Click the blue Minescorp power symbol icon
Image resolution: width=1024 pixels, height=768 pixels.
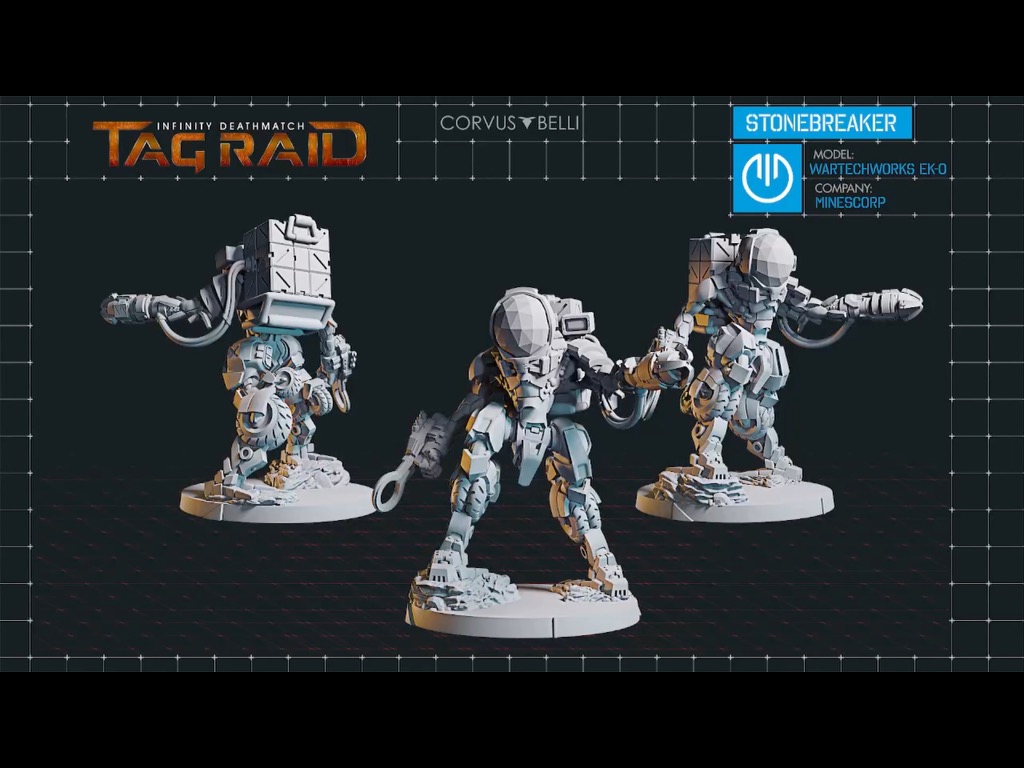point(767,178)
